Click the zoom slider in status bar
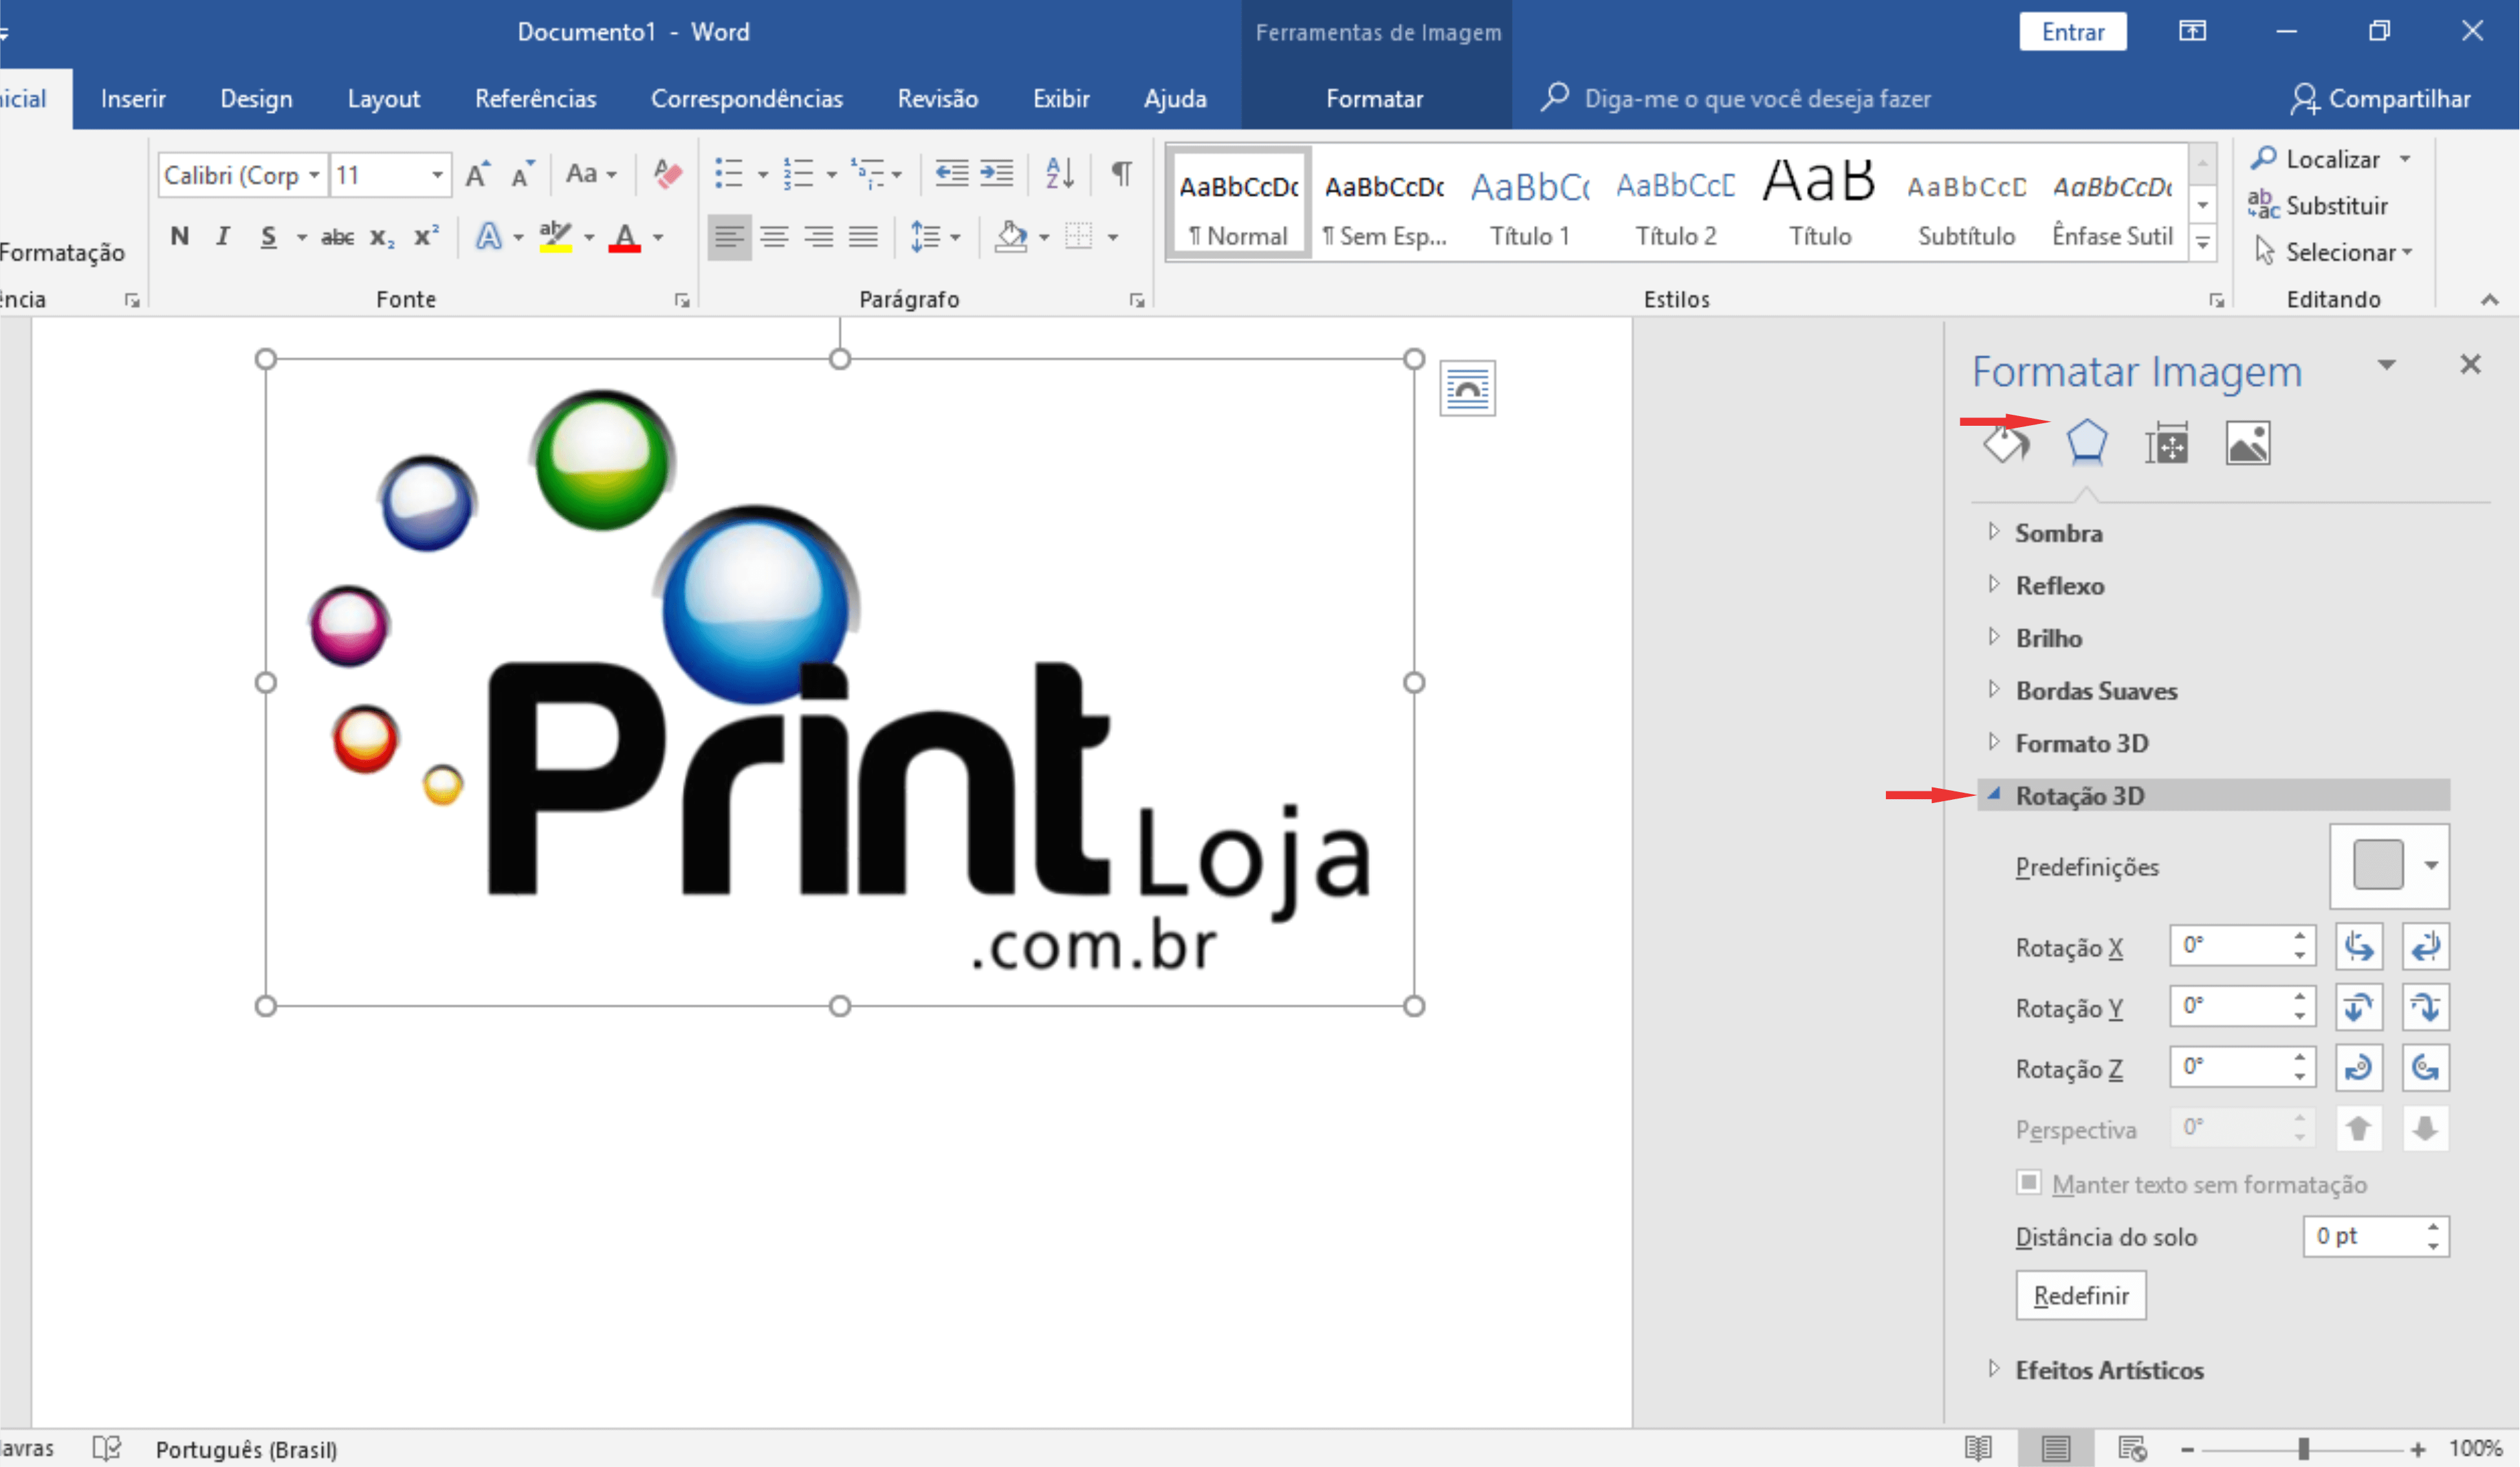The height and width of the screenshot is (1467, 2520). tap(2303, 1449)
